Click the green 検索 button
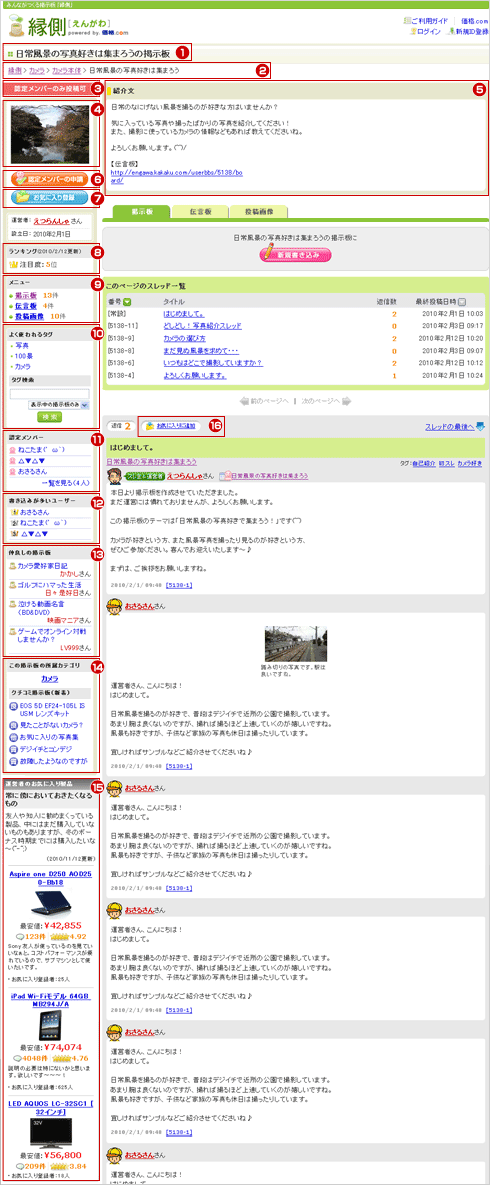490x1185 pixels. pyautogui.click(x=49, y=416)
